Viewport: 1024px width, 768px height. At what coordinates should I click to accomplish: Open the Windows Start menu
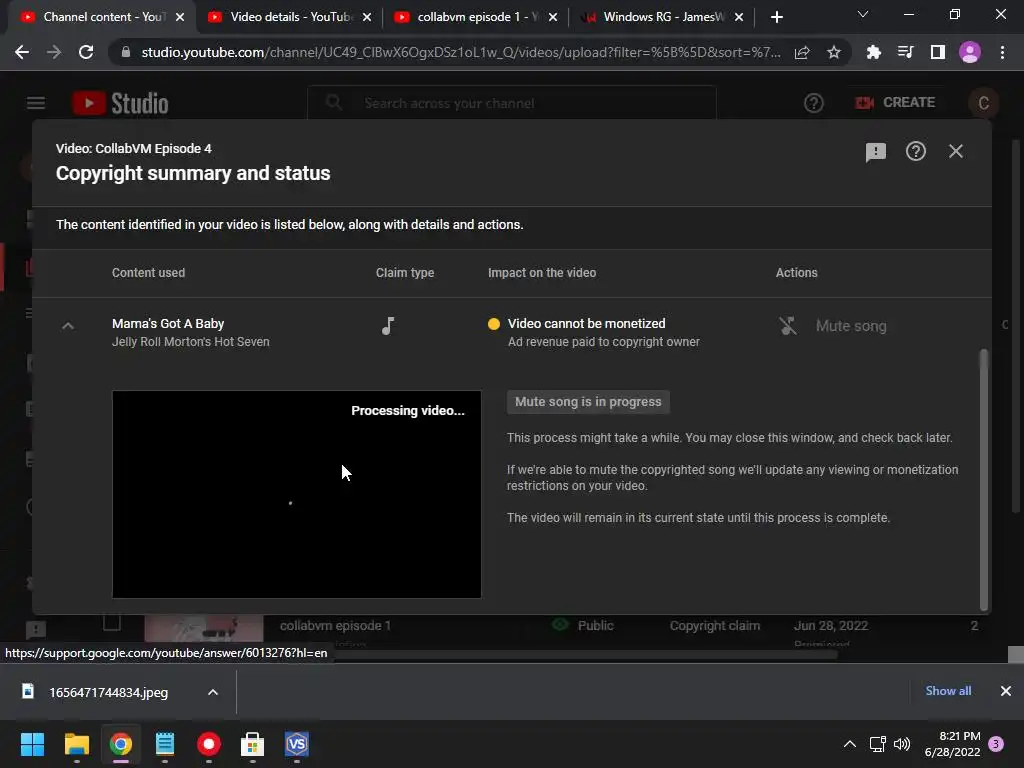pyautogui.click(x=33, y=744)
